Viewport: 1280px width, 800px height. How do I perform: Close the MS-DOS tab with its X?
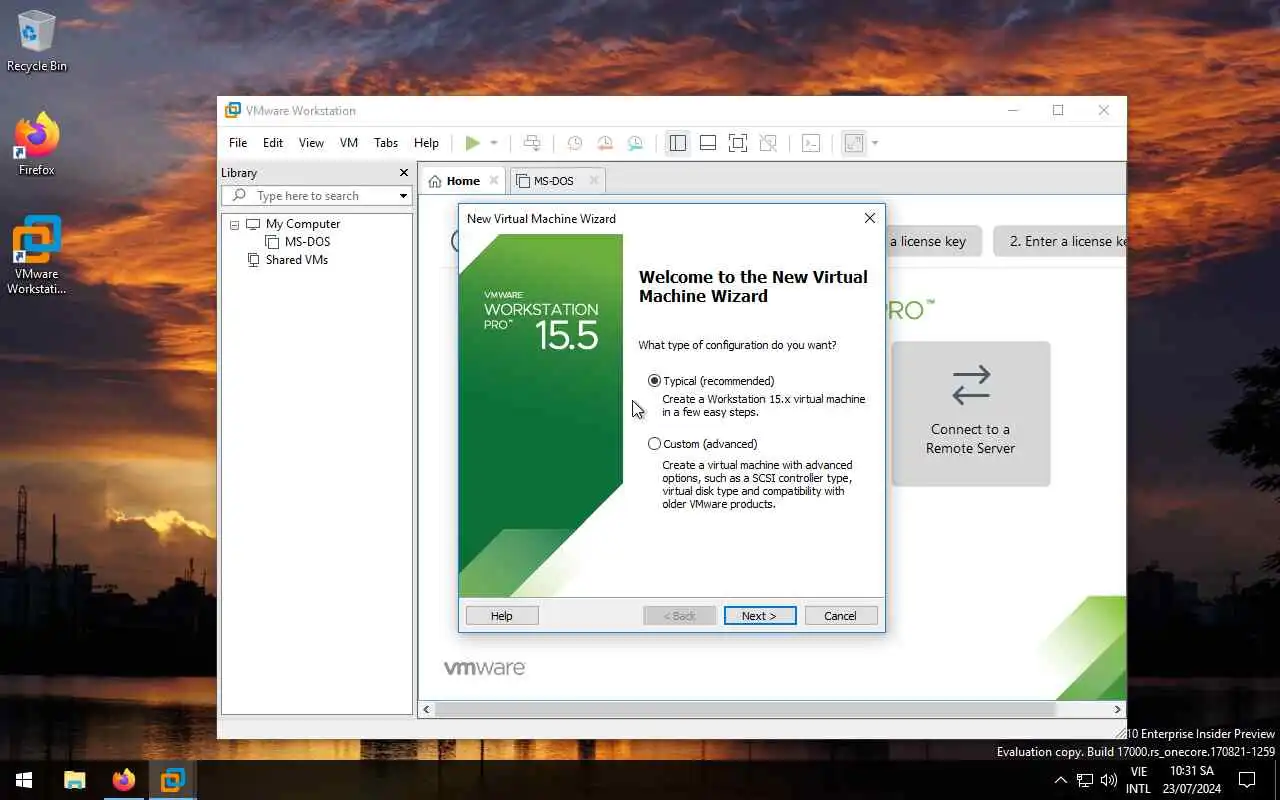pyautogui.click(x=594, y=181)
